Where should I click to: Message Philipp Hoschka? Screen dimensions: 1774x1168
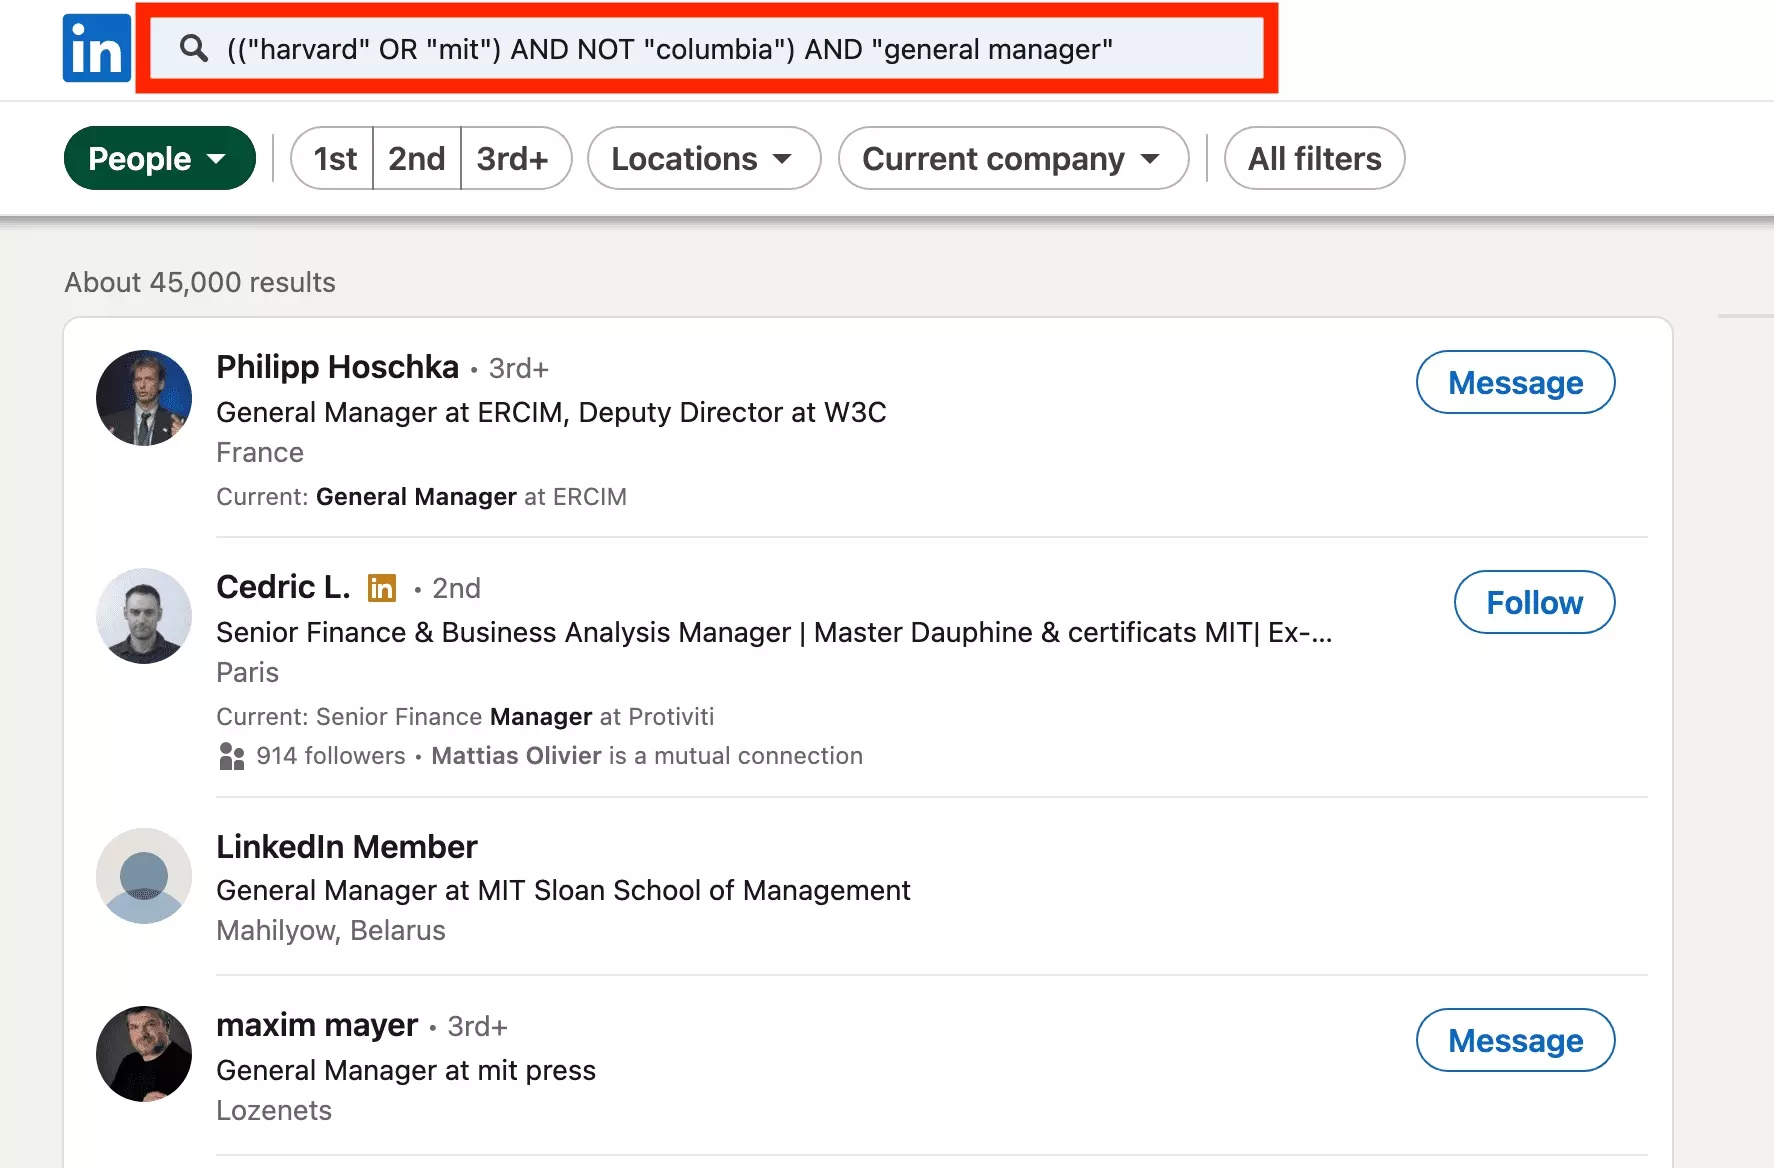(x=1515, y=382)
